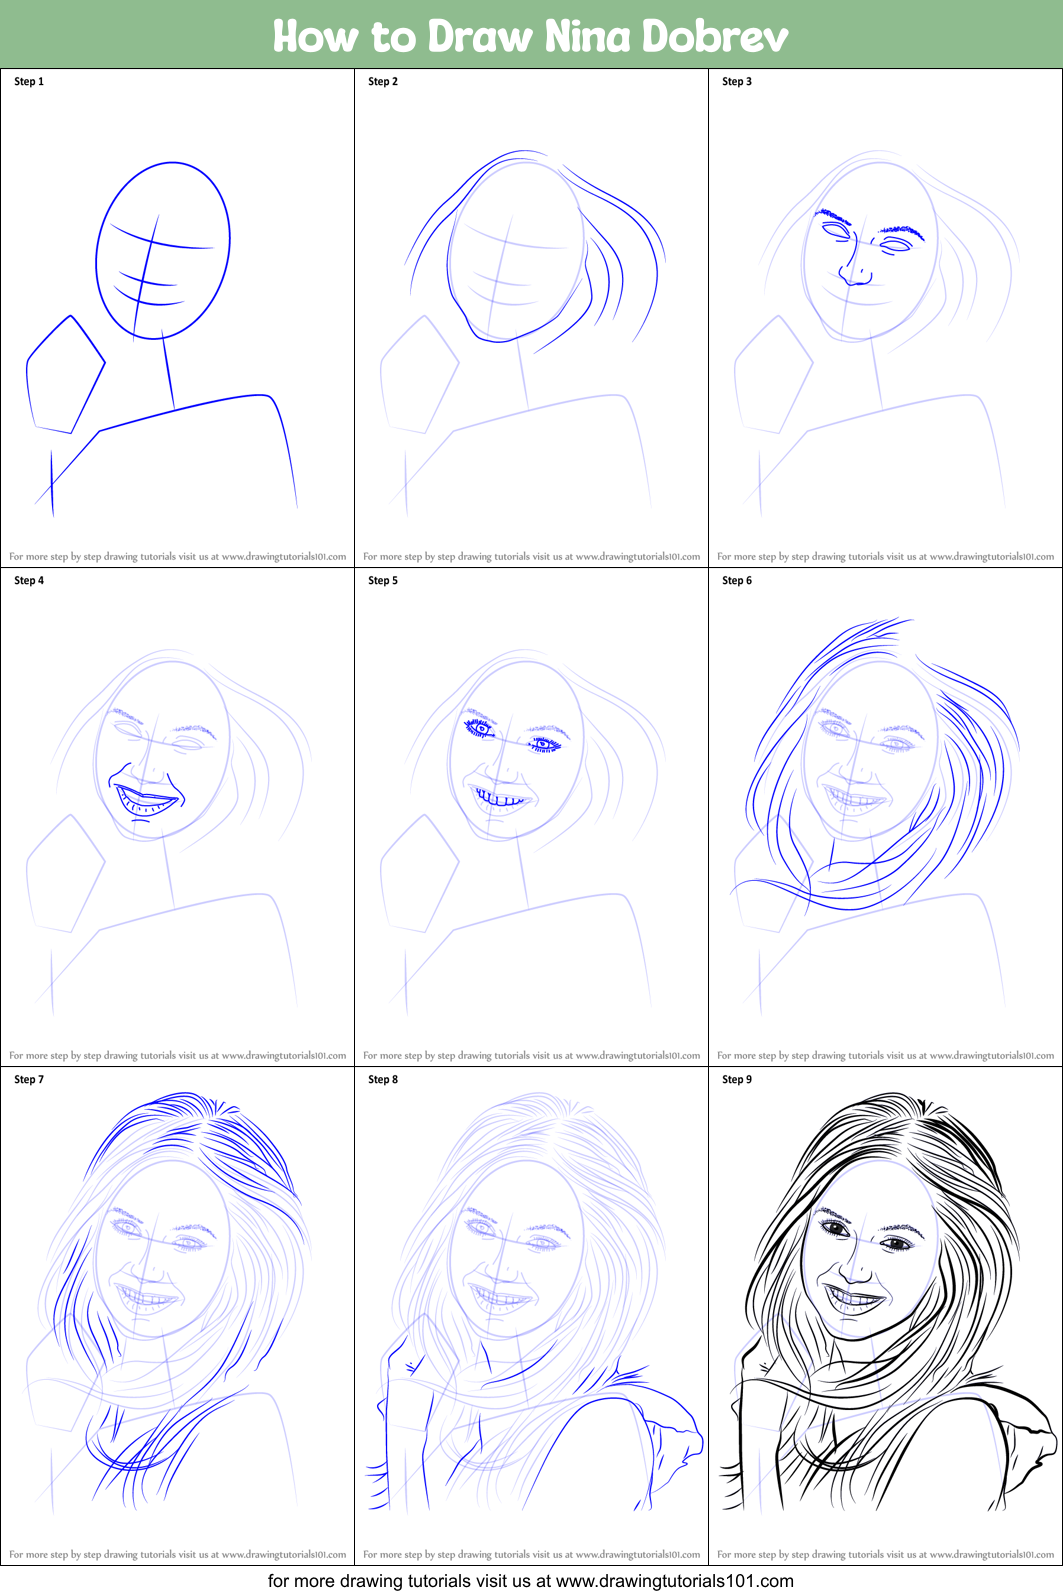Image resolution: width=1063 pixels, height=1596 pixels.
Task: Open the Step 6 drawing thumbnail
Action: pyautogui.click(x=885, y=817)
